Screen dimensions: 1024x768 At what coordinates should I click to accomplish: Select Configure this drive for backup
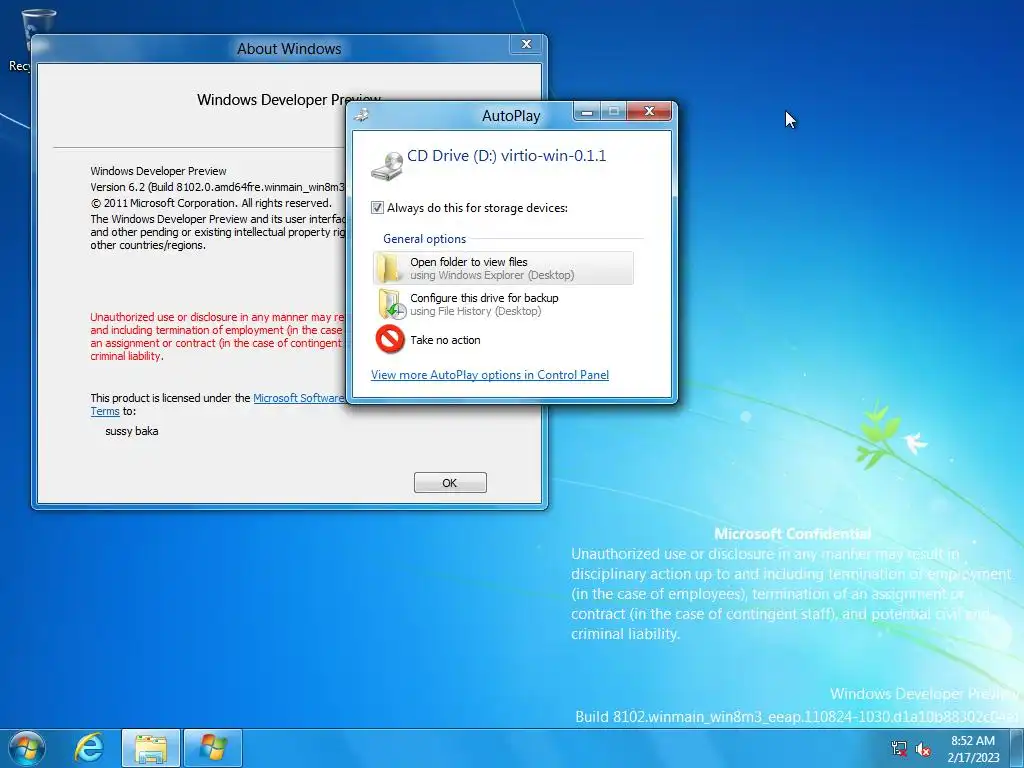click(x=504, y=304)
